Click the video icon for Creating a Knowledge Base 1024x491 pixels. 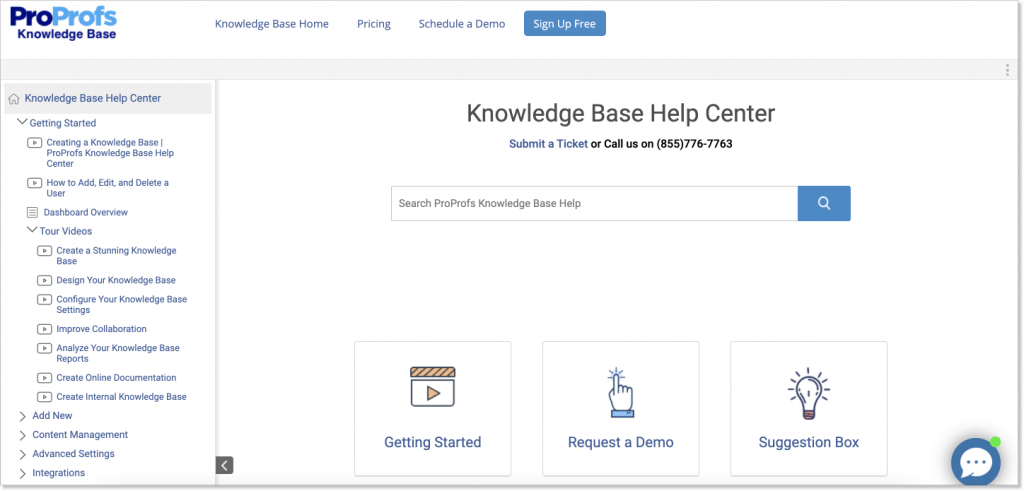click(x=35, y=142)
